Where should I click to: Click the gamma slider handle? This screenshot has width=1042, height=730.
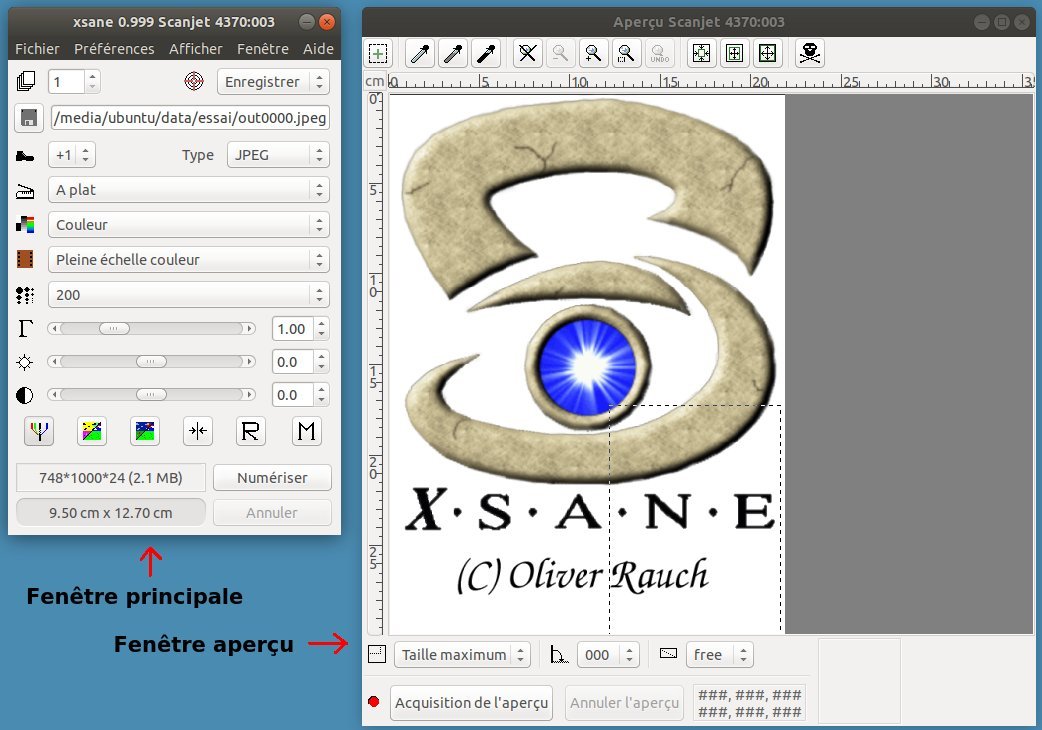pyautogui.click(x=114, y=329)
